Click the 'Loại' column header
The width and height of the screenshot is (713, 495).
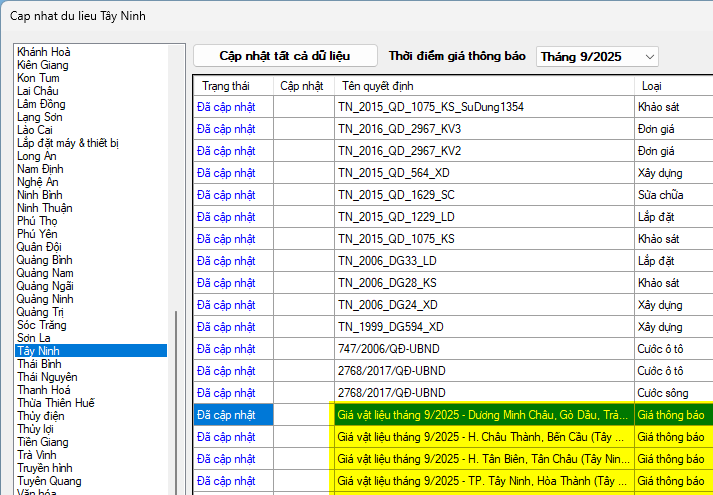click(651, 86)
